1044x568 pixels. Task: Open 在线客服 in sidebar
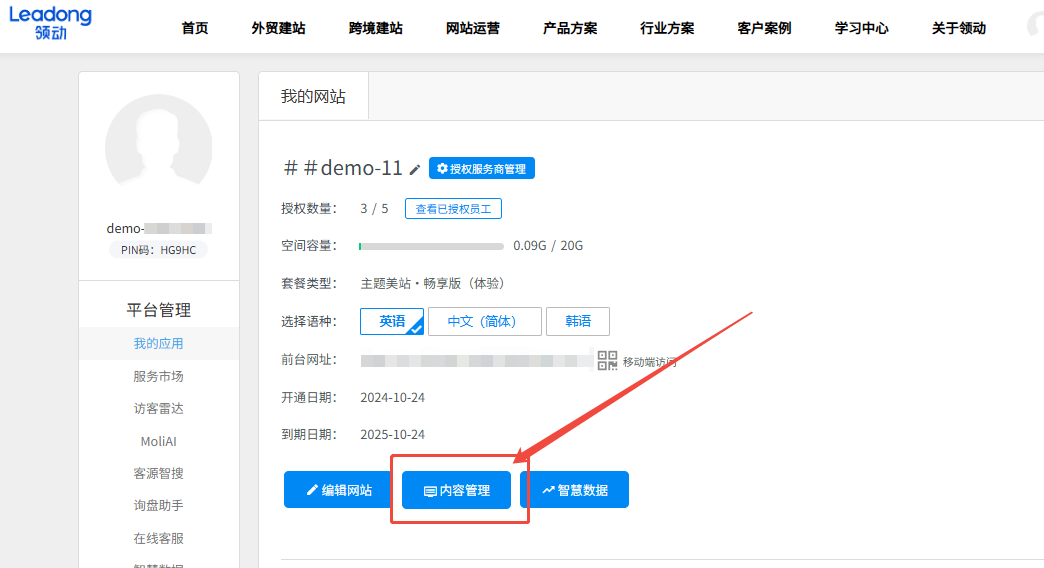pos(158,538)
